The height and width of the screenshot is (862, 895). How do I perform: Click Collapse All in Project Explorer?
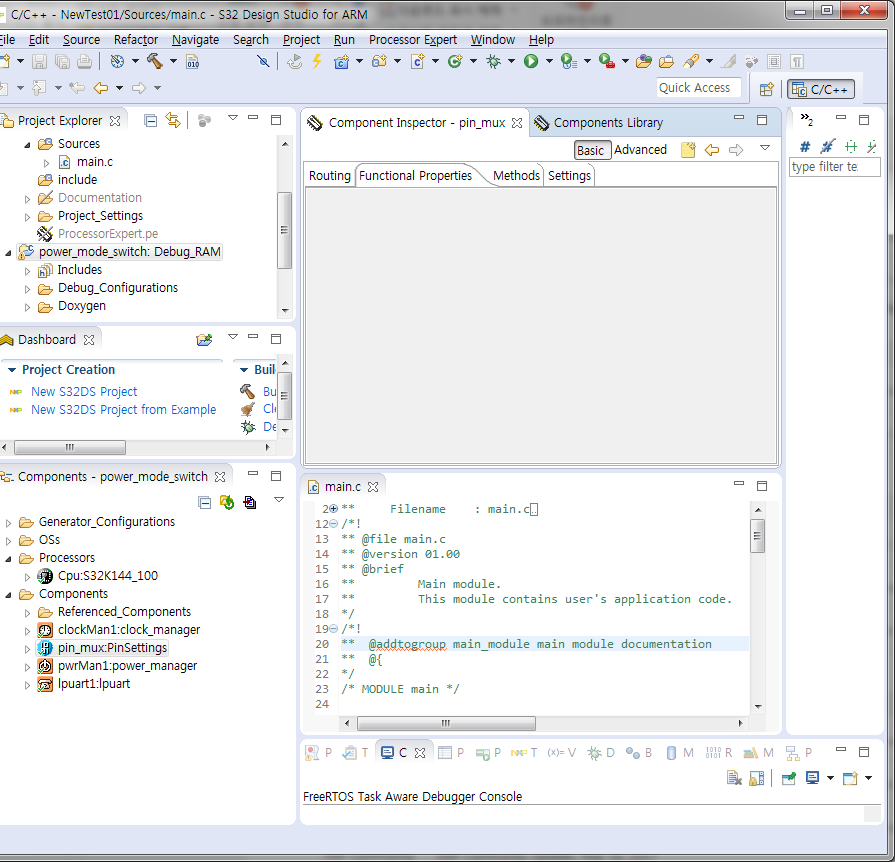pyautogui.click(x=151, y=120)
